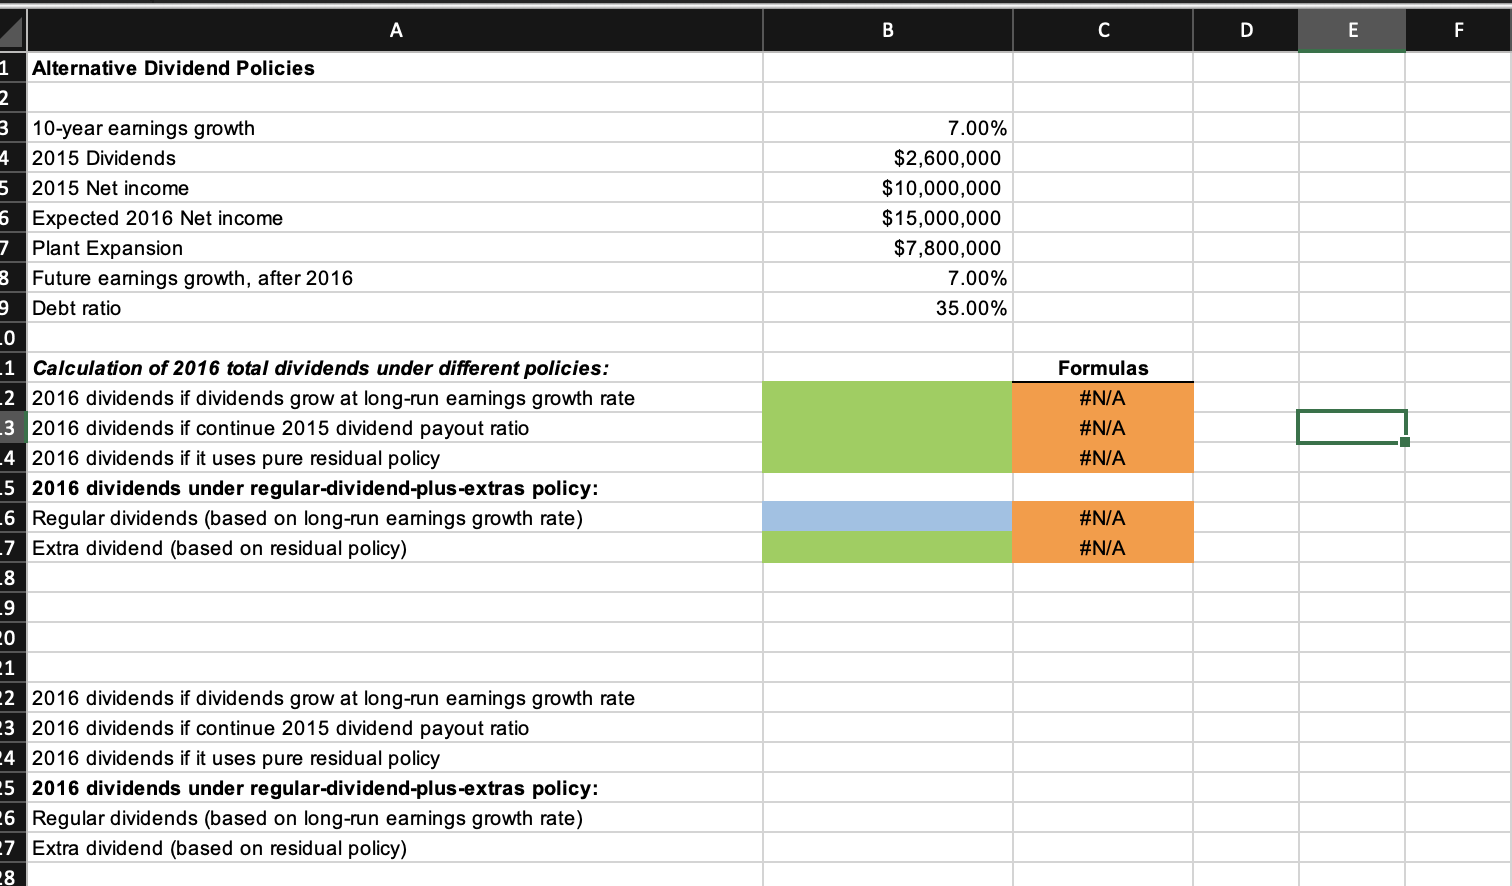1512x886 pixels.
Task: Select the Formulas header cell
Action: pos(1101,367)
